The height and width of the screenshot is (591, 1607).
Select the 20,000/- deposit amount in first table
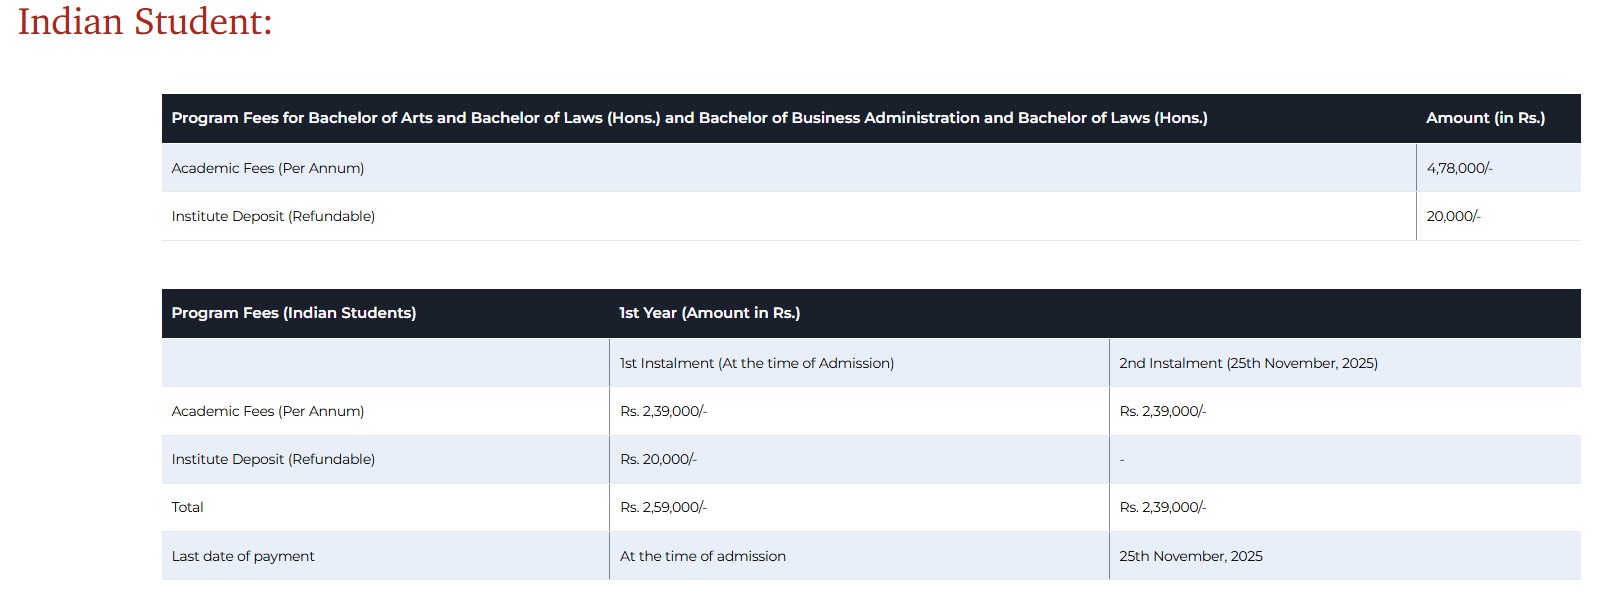pyautogui.click(x=1453, y=216)
